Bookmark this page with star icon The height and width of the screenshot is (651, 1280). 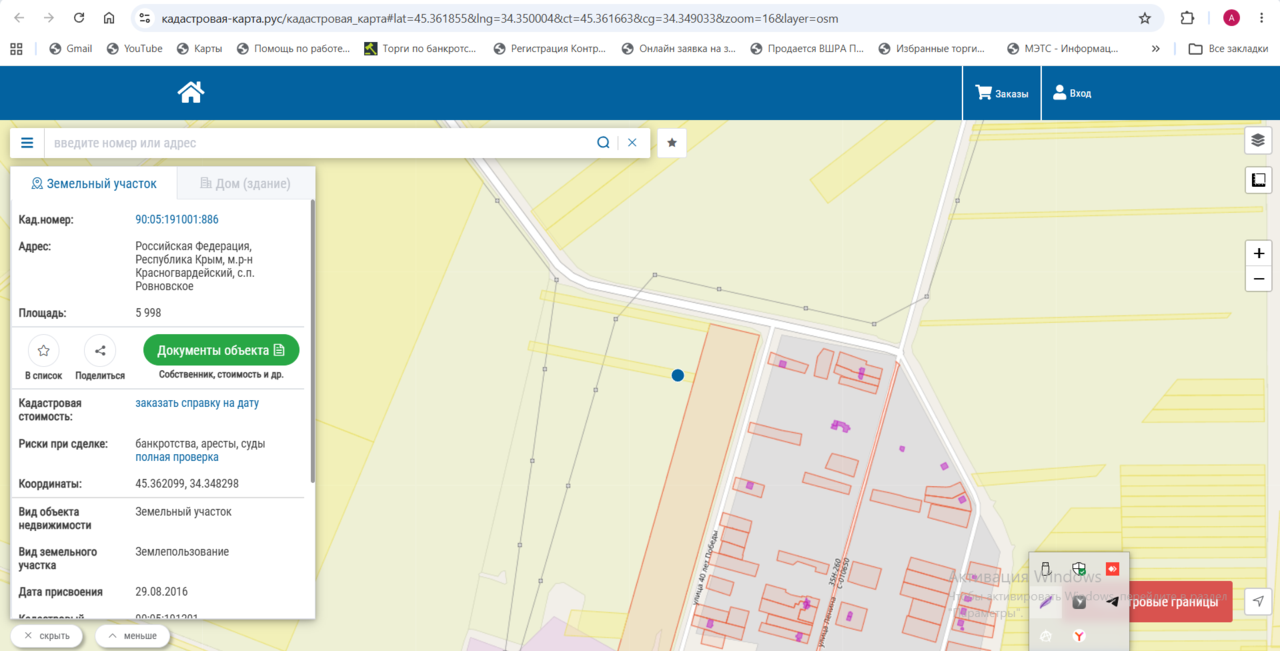[x=1145, y=18]
